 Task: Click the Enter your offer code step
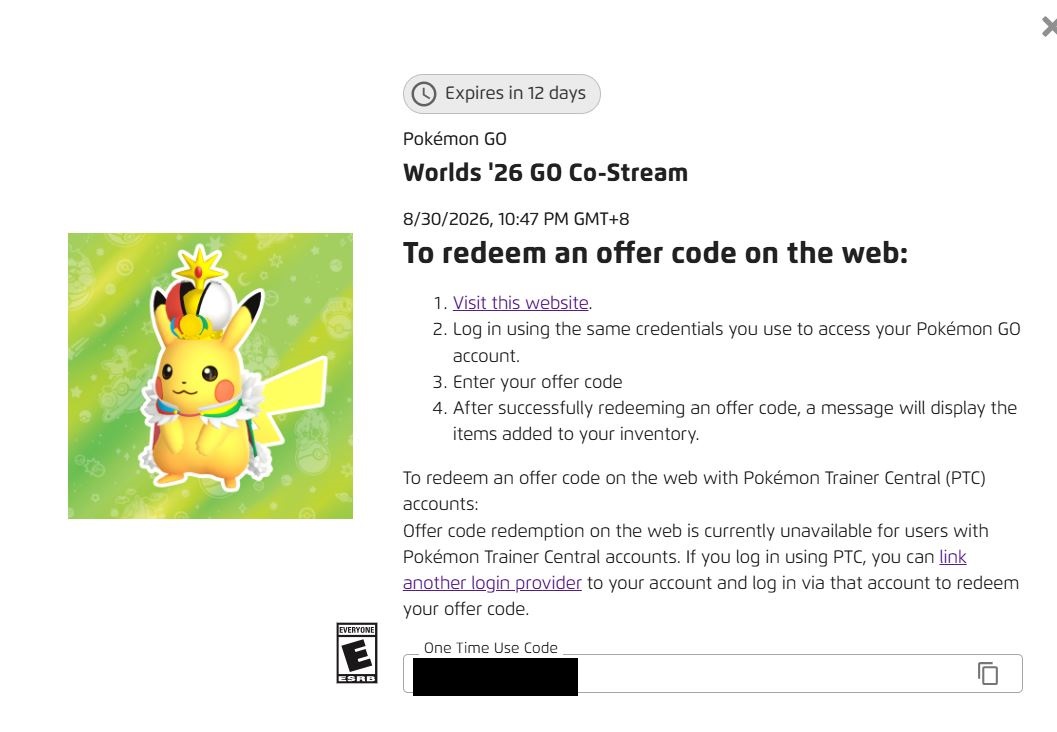[x=537, y=382]
